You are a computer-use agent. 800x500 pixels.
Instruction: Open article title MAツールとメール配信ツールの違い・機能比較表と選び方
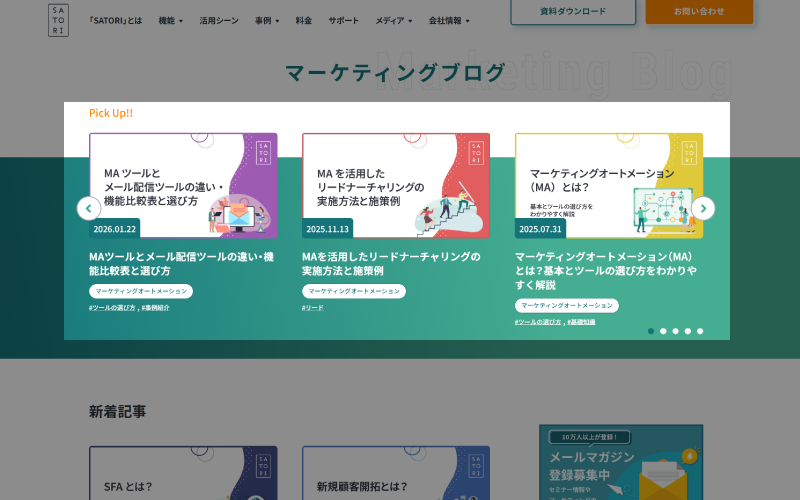click(181, 264)
